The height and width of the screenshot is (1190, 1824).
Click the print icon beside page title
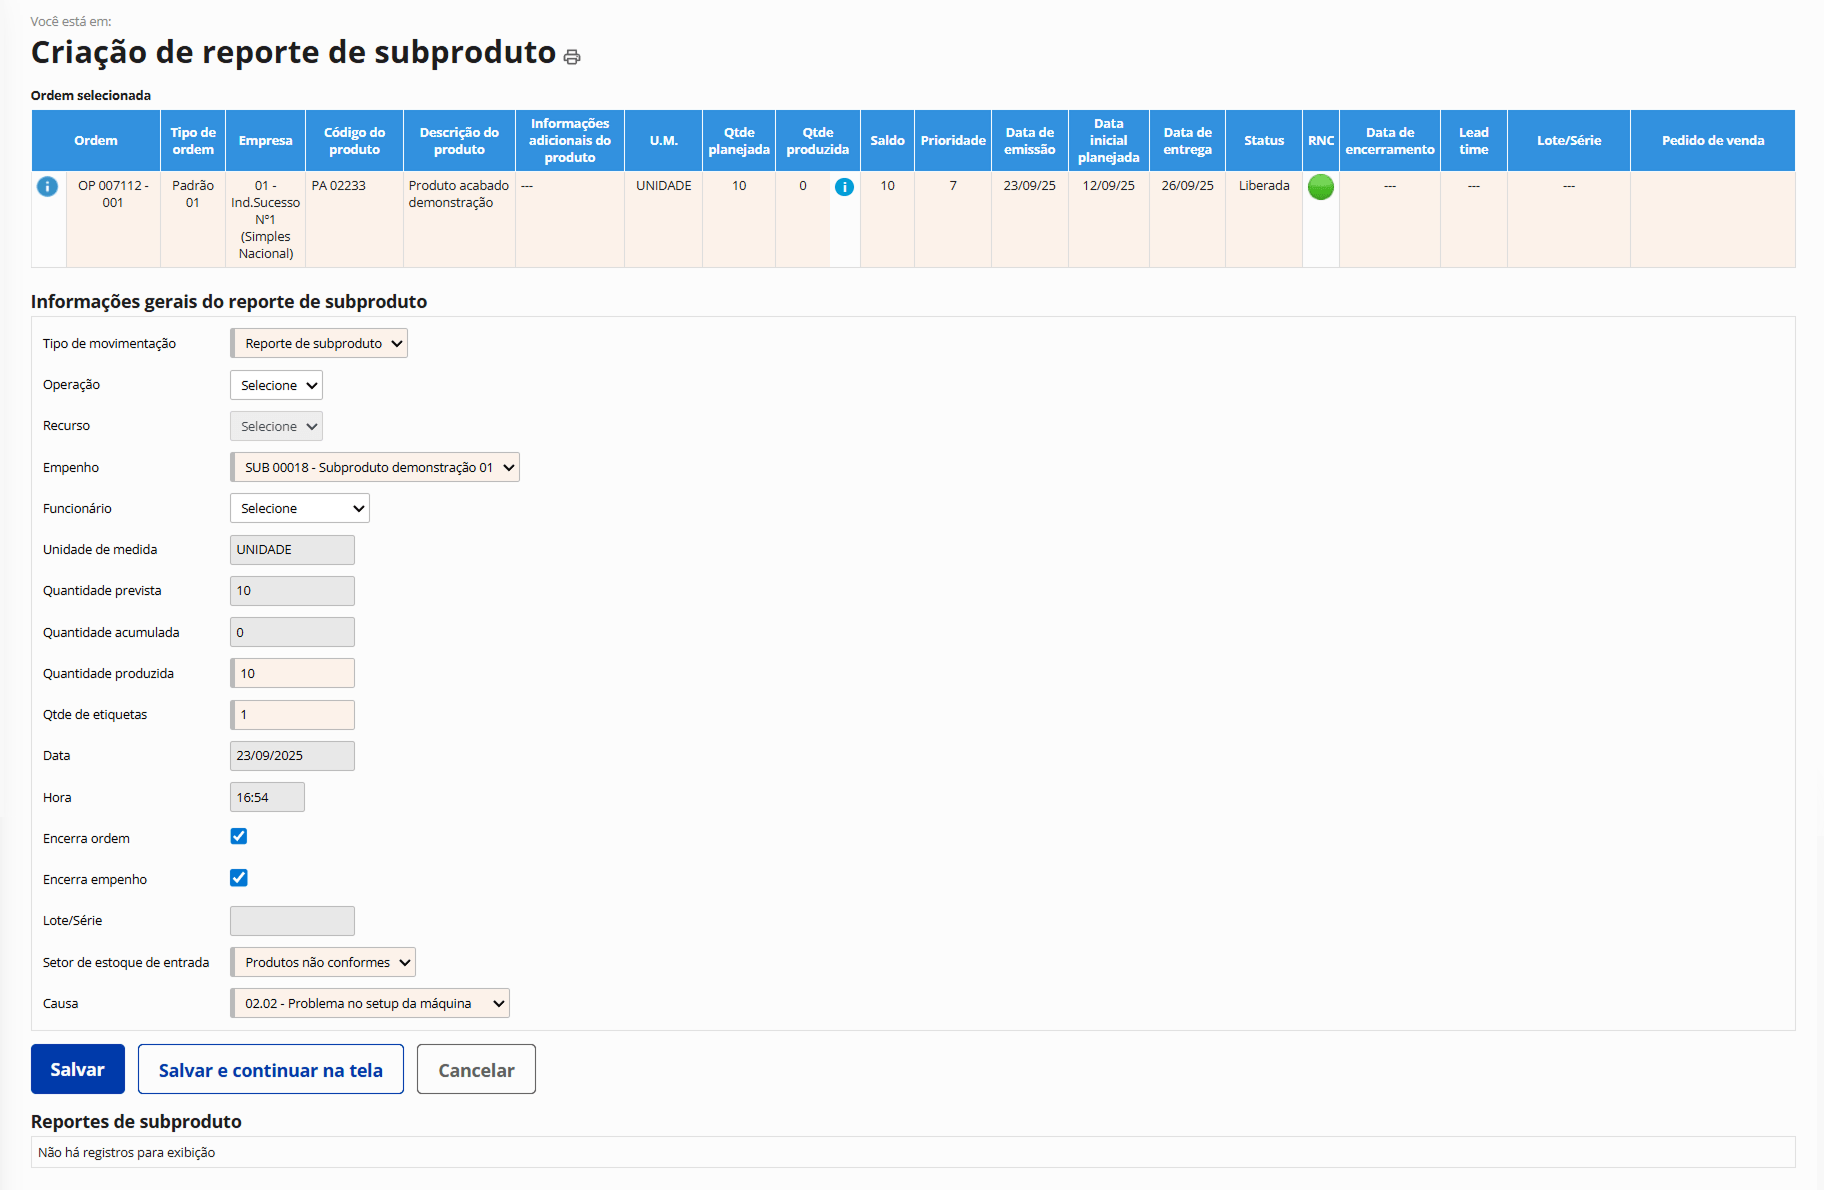(572, 57)
